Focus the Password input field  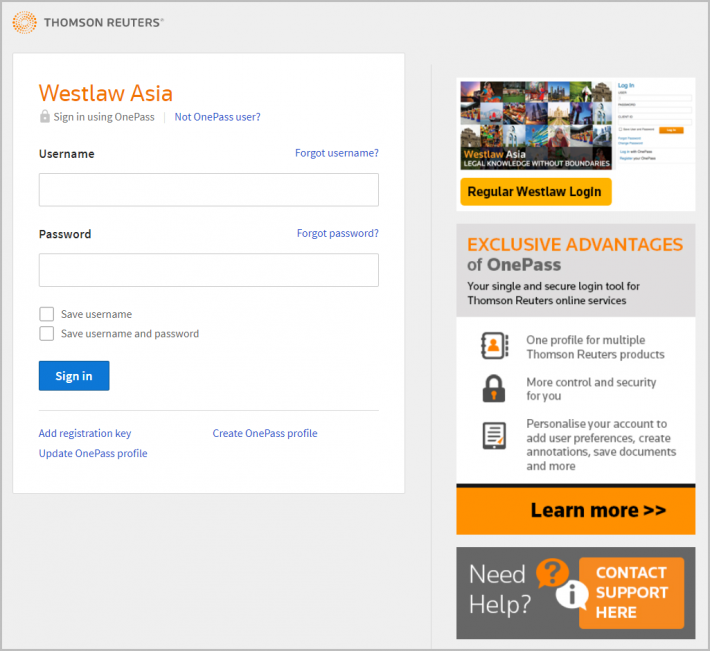[x=209, y=270]
